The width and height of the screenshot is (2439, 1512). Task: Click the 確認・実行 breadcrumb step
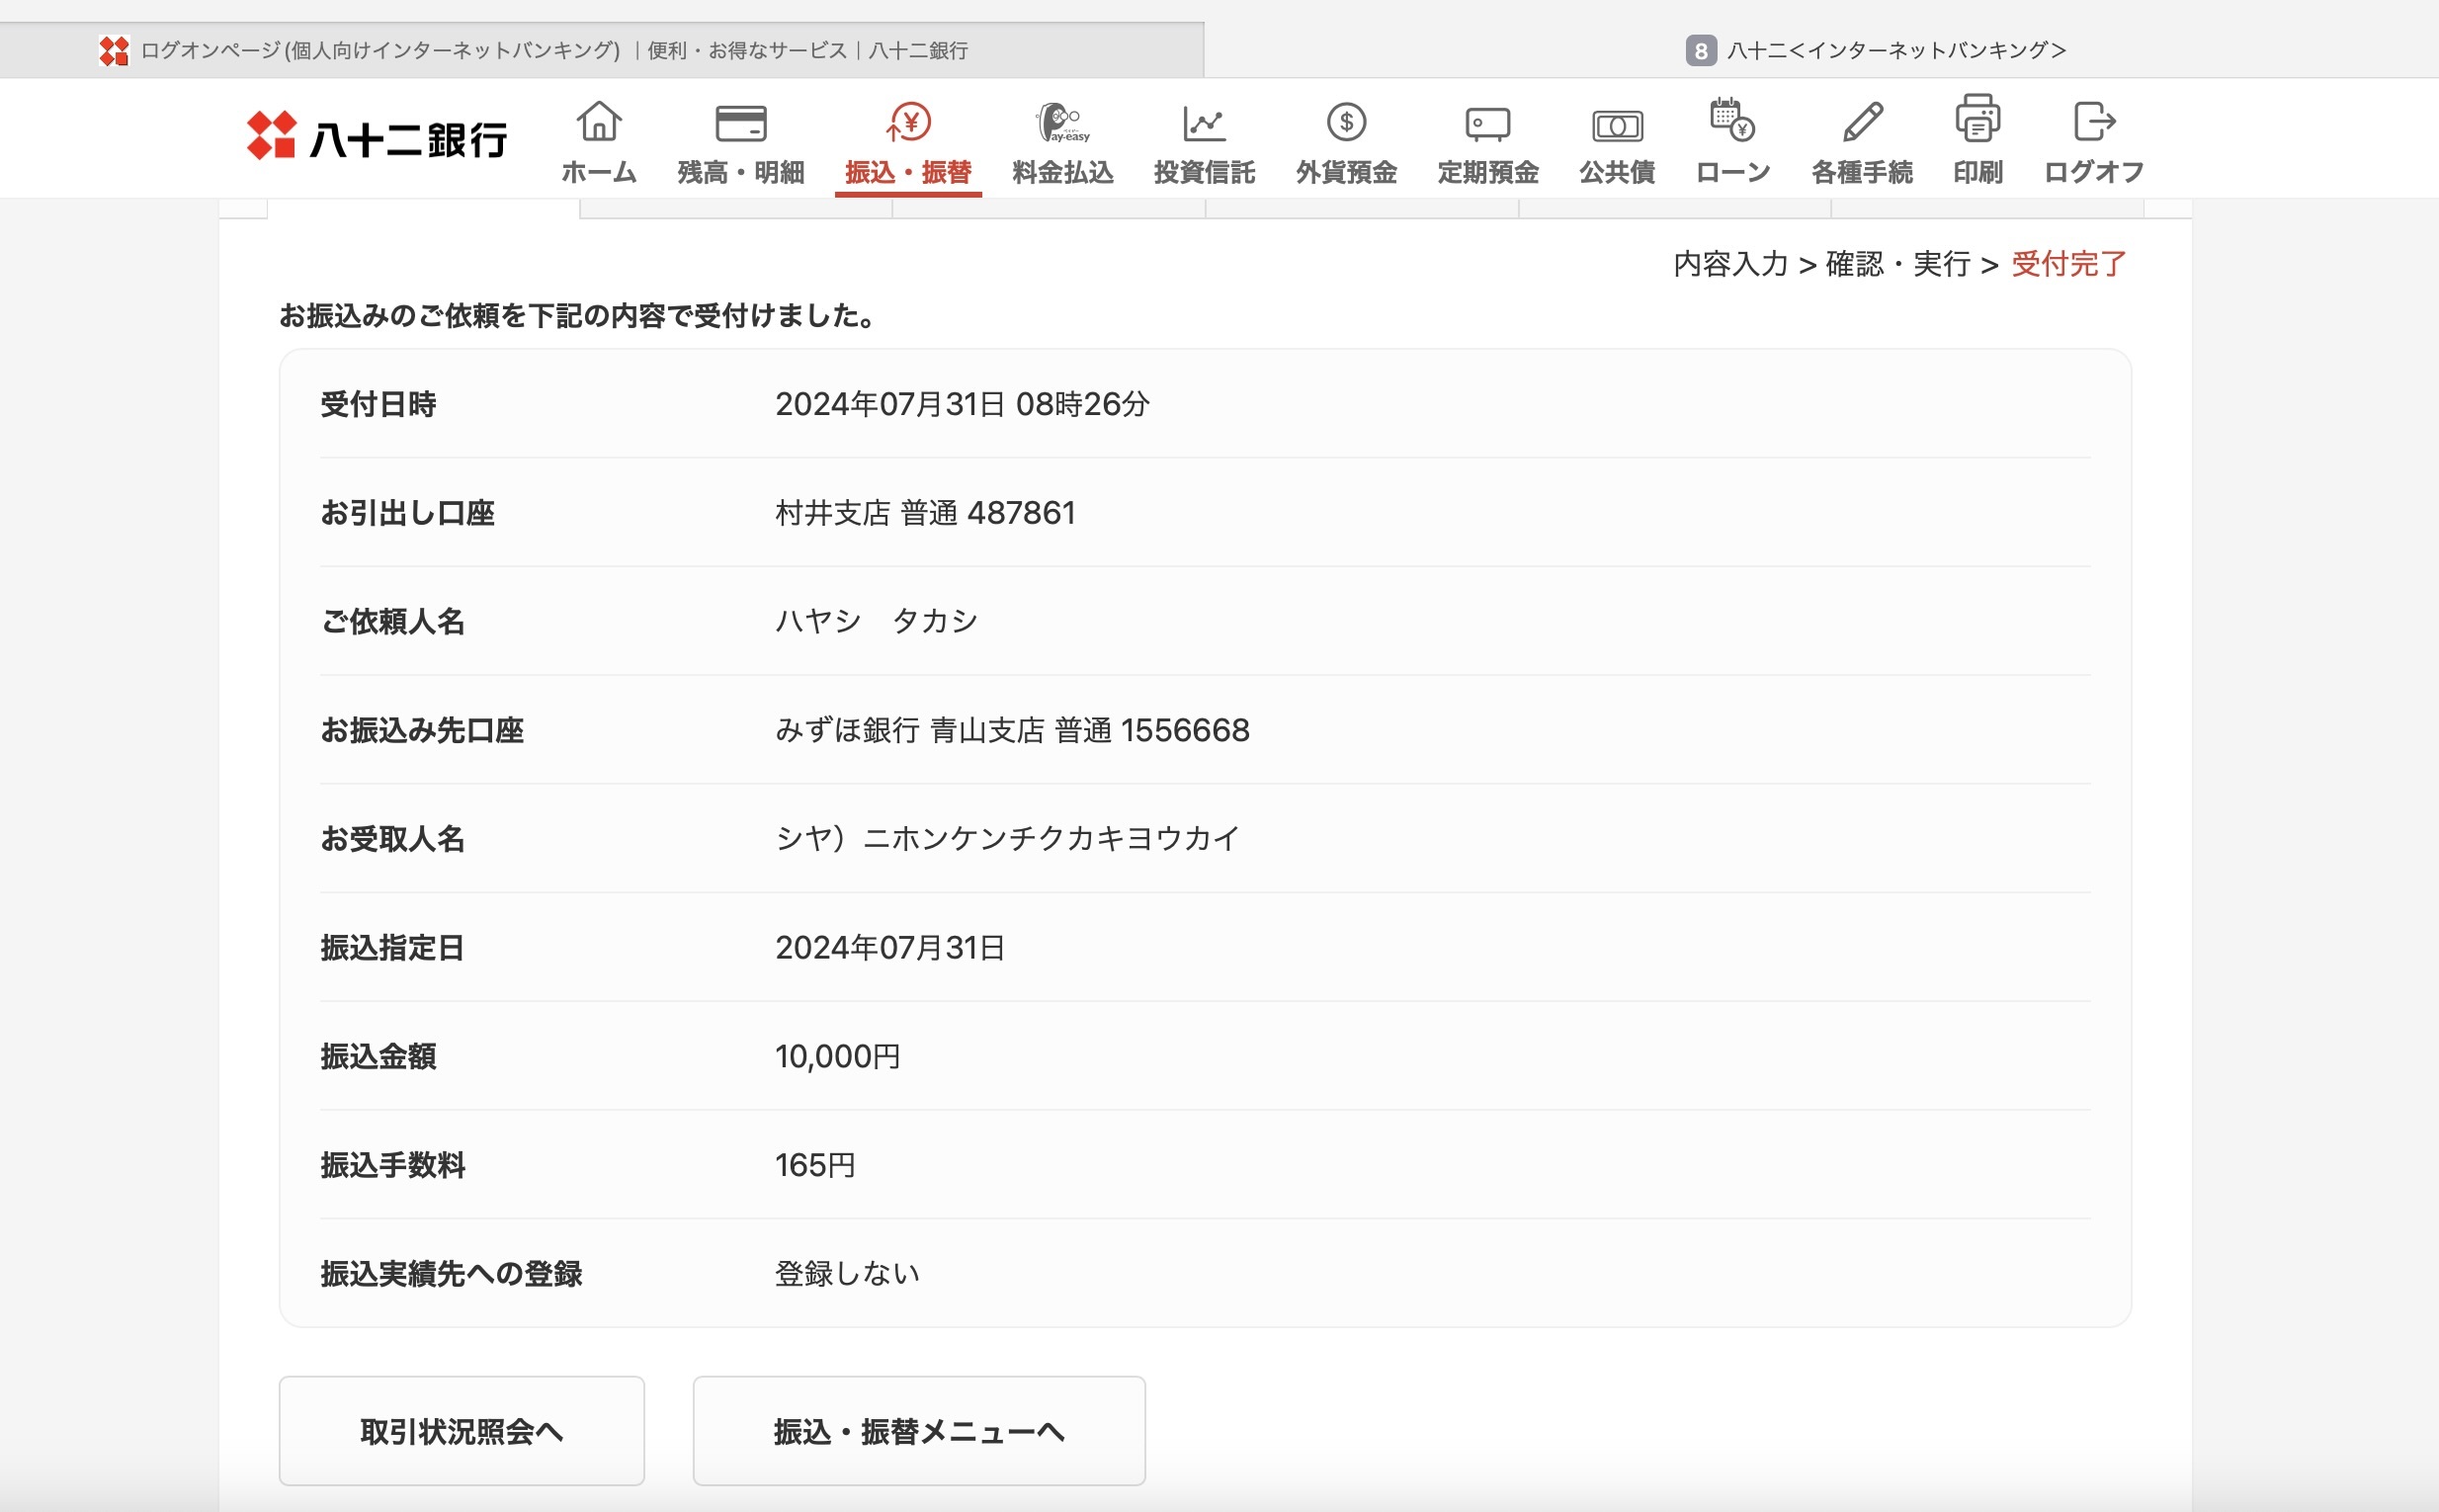(x=1898, y=264)
